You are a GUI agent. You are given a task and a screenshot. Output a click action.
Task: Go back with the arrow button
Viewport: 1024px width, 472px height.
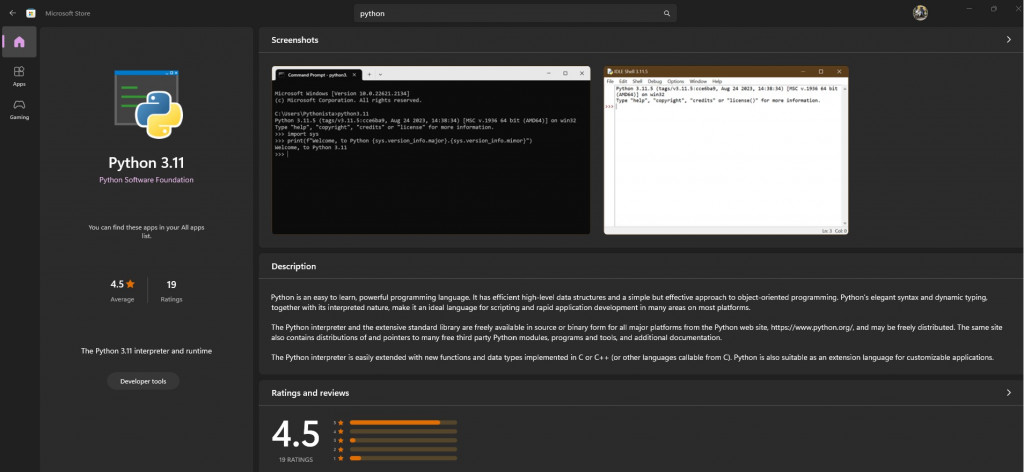(x=12, y=13)
